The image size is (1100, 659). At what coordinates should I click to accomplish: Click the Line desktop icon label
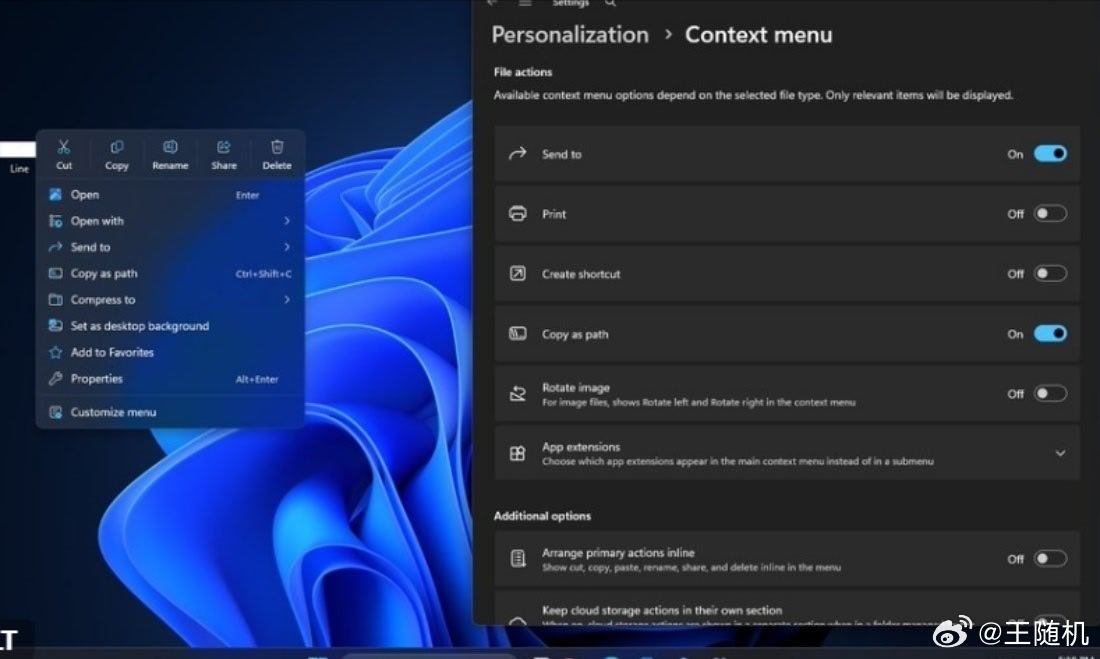pyautogui.click(x=19, y=169)
